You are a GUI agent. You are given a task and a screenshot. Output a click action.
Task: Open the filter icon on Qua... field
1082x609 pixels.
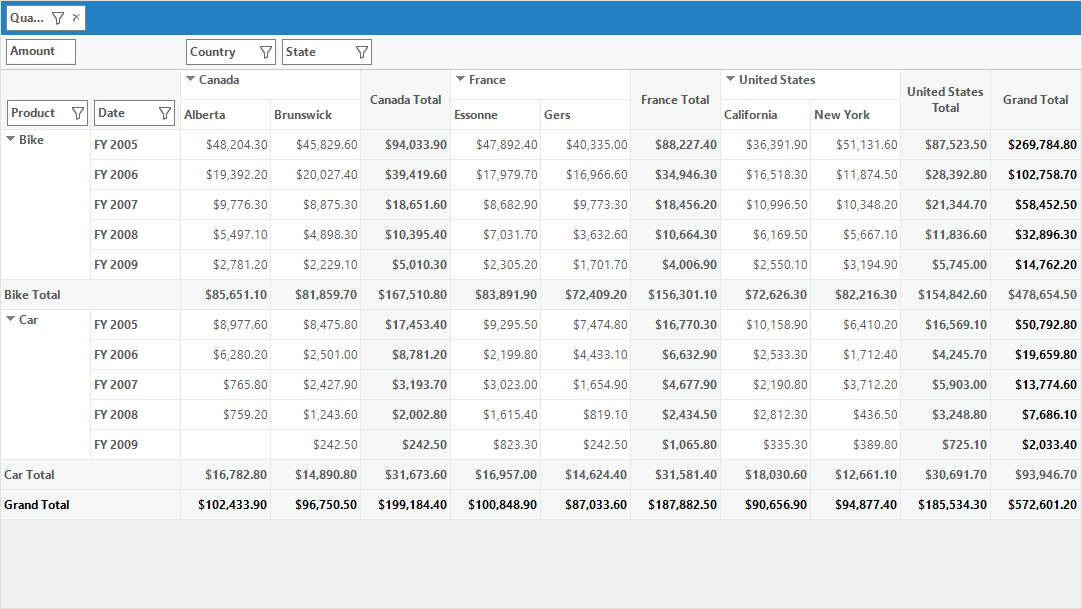click(58, 18)
